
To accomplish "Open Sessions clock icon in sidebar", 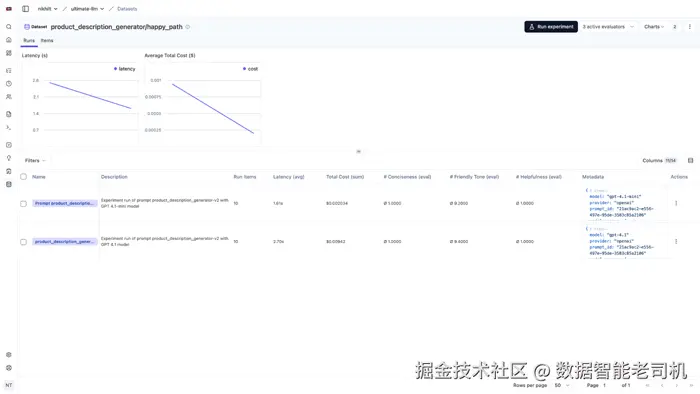I will point(8,83).
